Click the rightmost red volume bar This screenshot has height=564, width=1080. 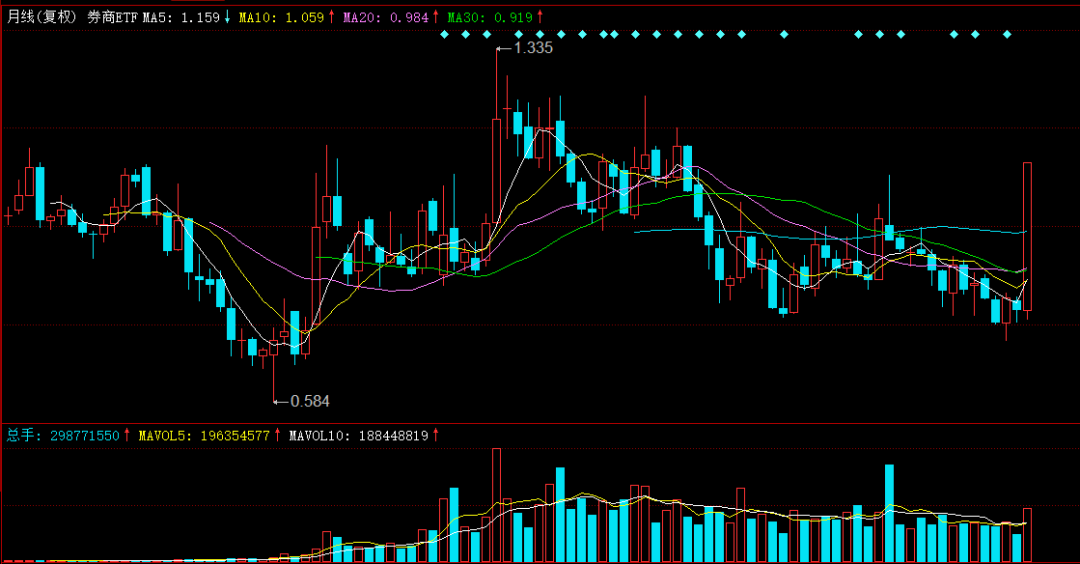click(x=1028, y=534)
